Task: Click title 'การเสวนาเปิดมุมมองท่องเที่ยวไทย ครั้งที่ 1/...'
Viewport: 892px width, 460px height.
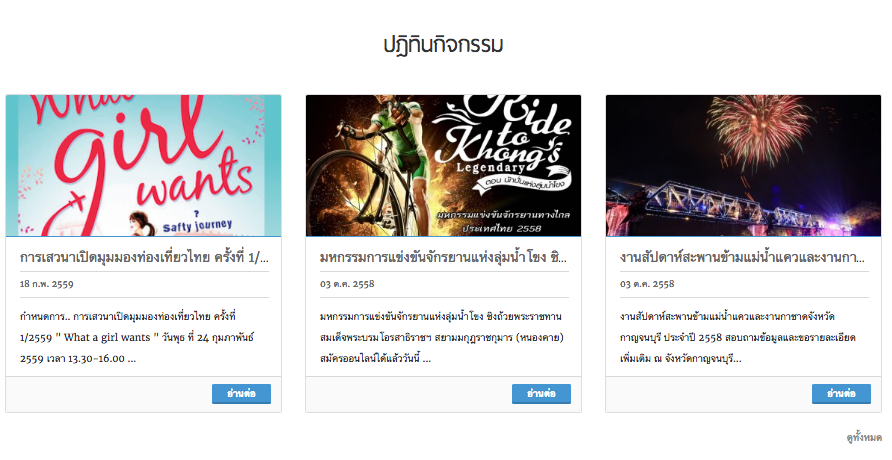Action: pyautogui.click(x=144, y=258)
